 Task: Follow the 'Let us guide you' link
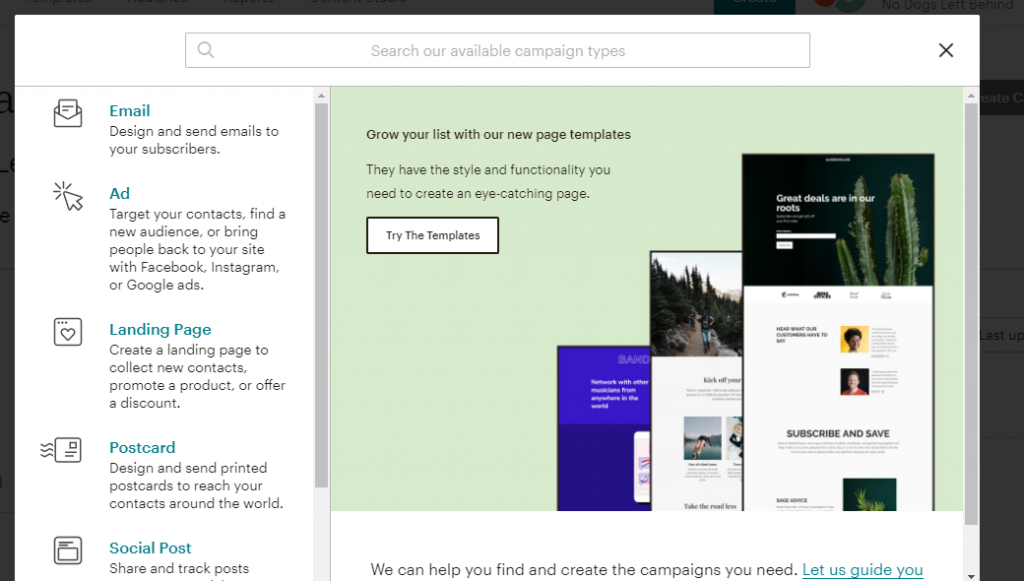coord(862,569)
